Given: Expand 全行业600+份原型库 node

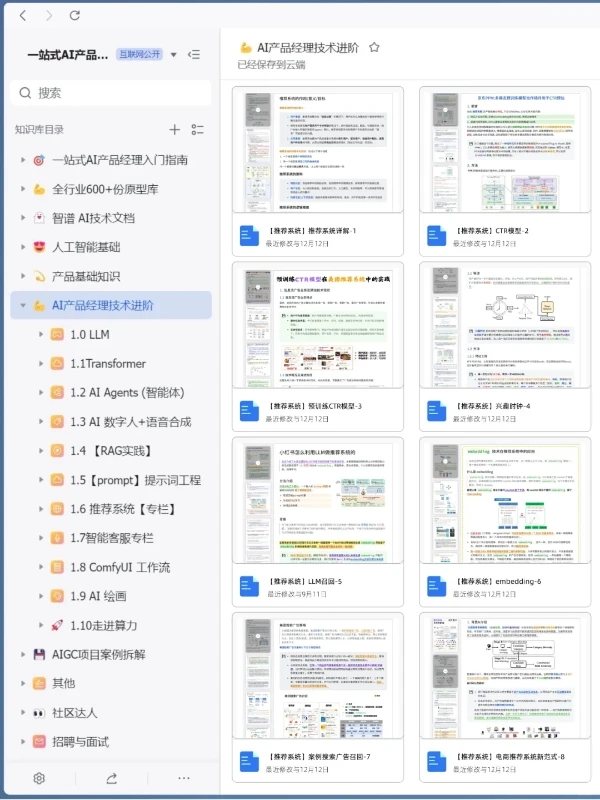Looking at the screenshot, I should pos(22,189).
